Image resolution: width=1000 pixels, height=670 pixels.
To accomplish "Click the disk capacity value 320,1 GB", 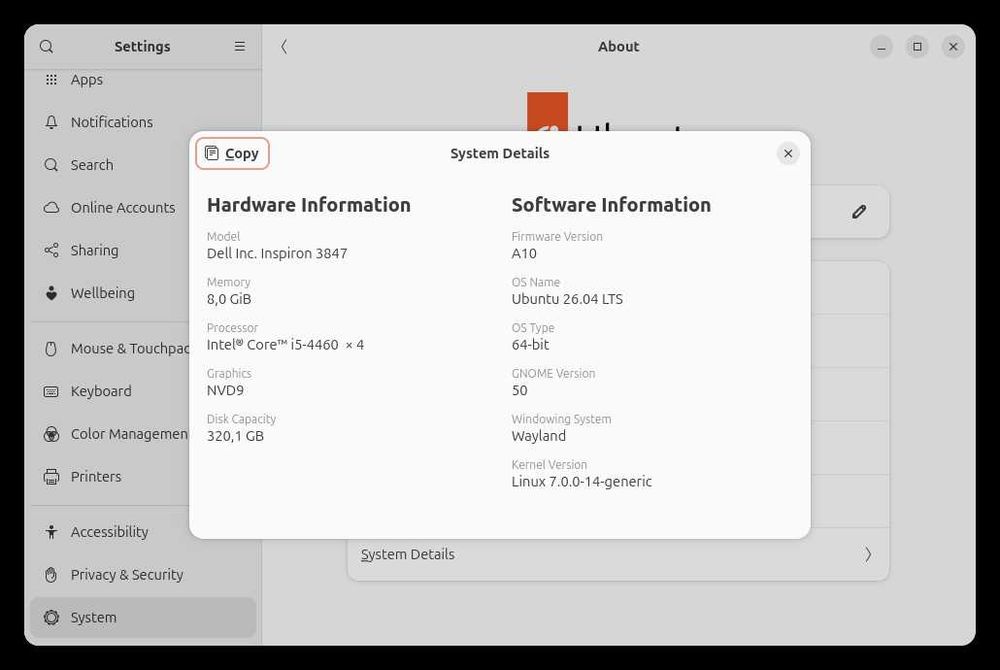I will (x=235, y=436).
